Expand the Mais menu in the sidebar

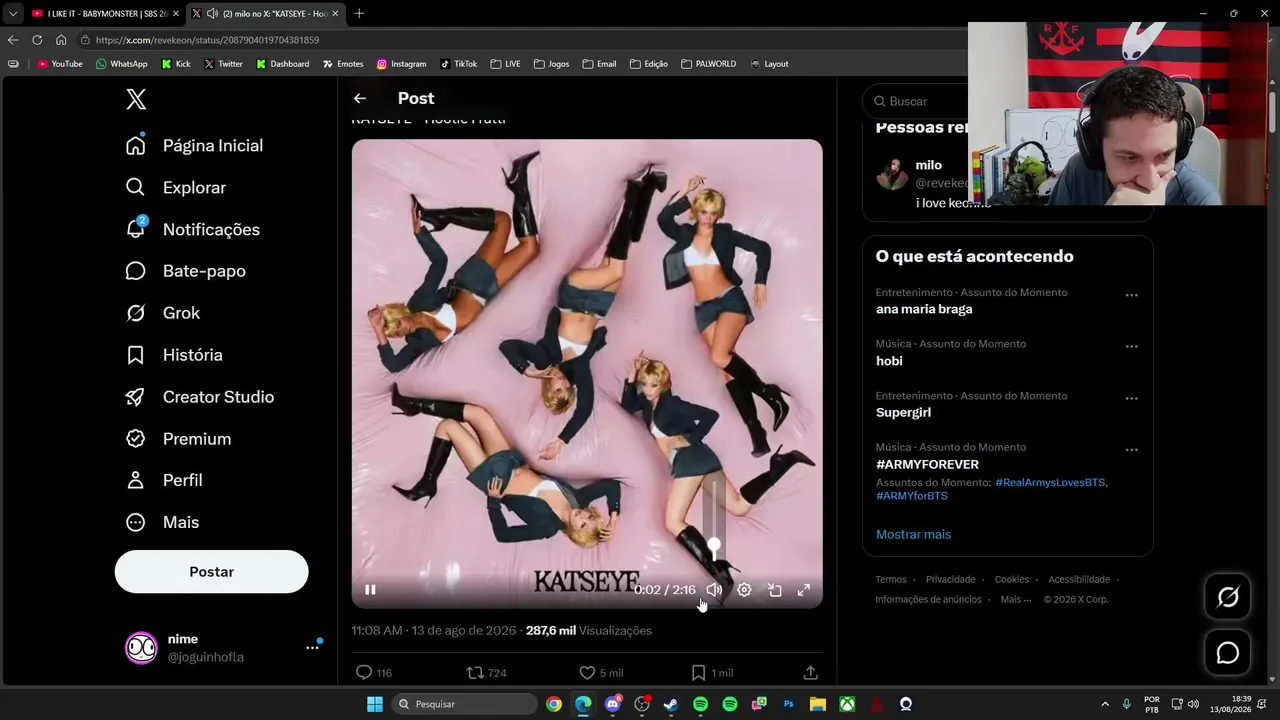coord(162,522)
